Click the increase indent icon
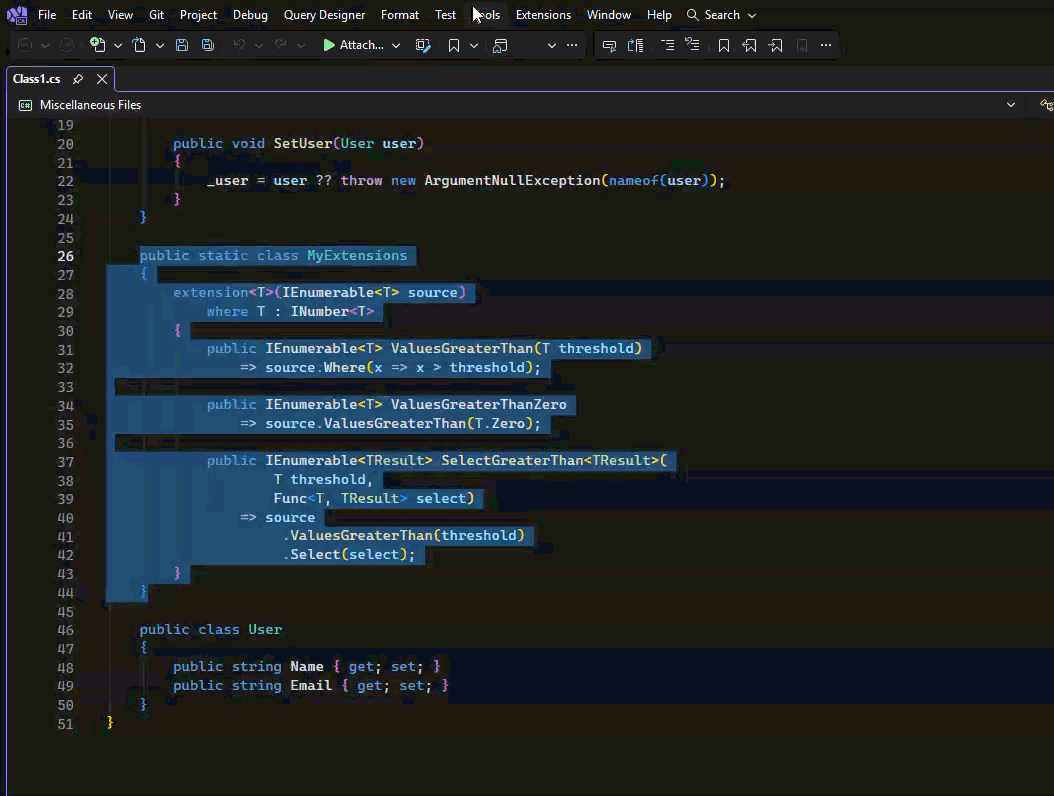Image resolution: width=1054 pixels, height=796 pixels. pos(692,45)
